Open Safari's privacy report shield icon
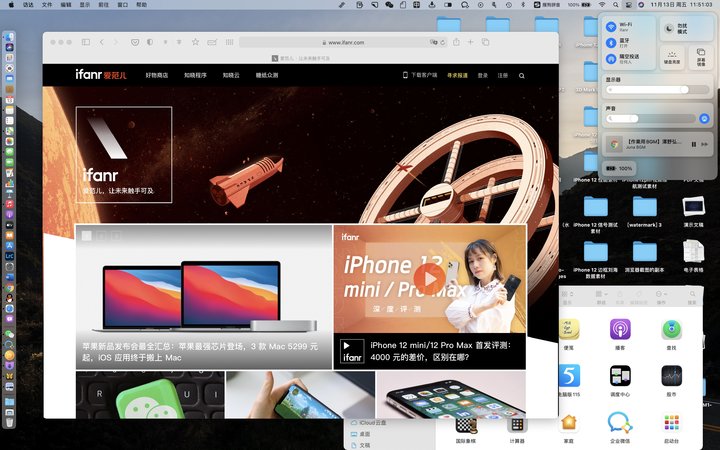The width and height of the screenshot is (720, 450). (150, 42)
